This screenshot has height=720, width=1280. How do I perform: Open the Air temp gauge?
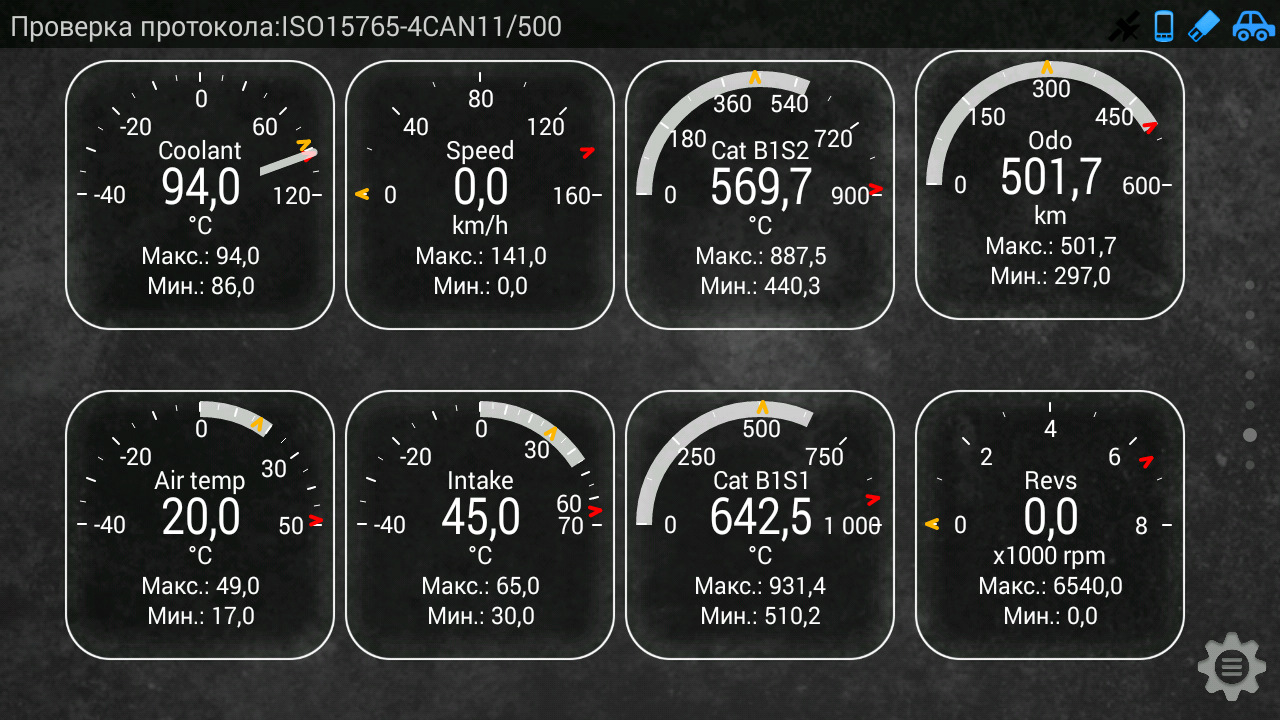click(200, 525)
